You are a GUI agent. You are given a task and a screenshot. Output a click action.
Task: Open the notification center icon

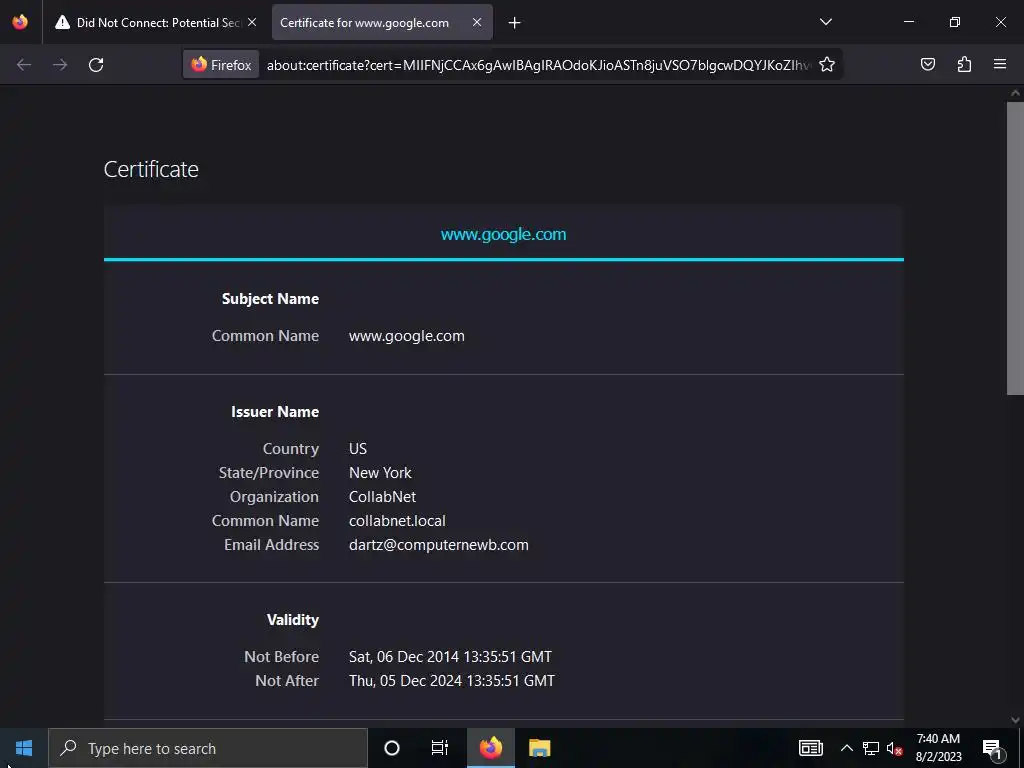pyautogui.click(x=991, y=749)
